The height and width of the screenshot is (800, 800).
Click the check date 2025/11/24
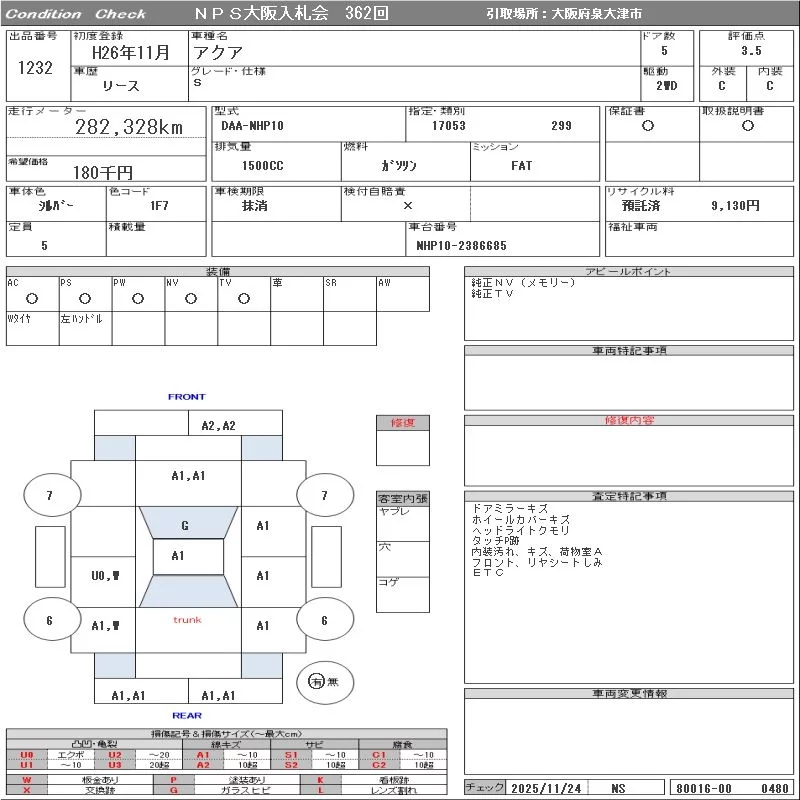coord(546,788)
